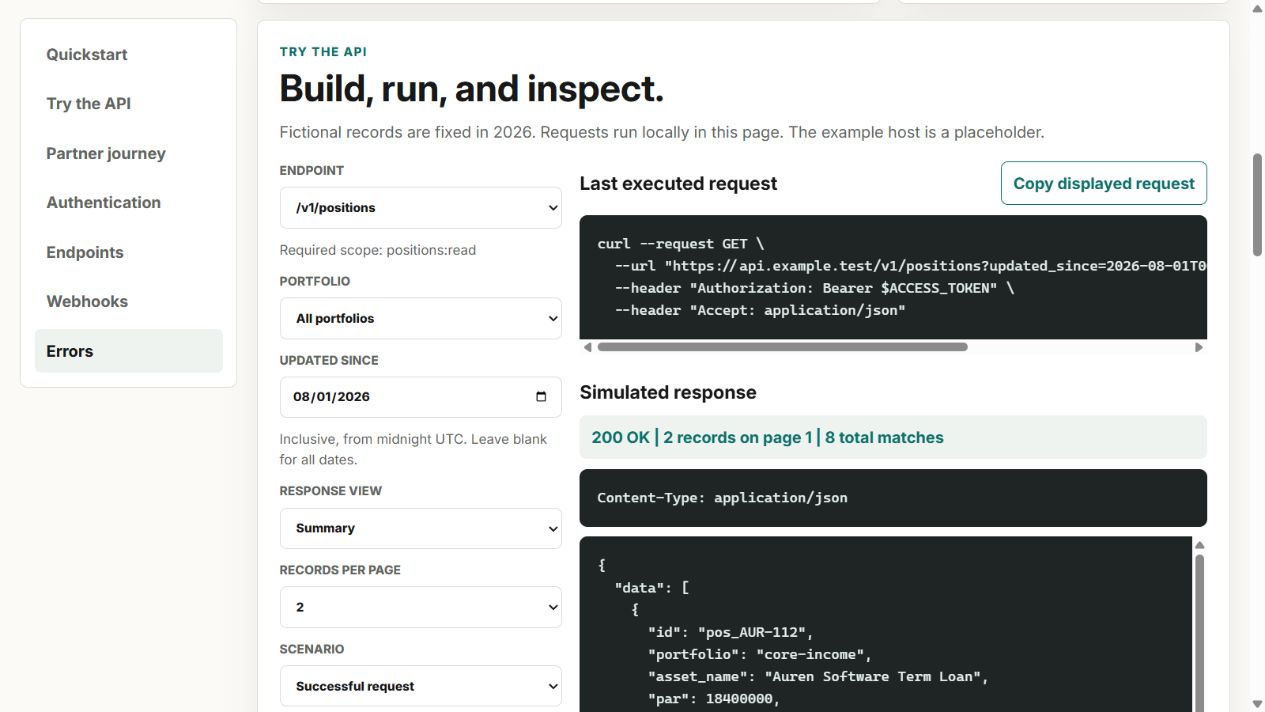The image size is (1265, 712).
Task: Open the Scenario dropdown
Action: click(x=420, y=686)
